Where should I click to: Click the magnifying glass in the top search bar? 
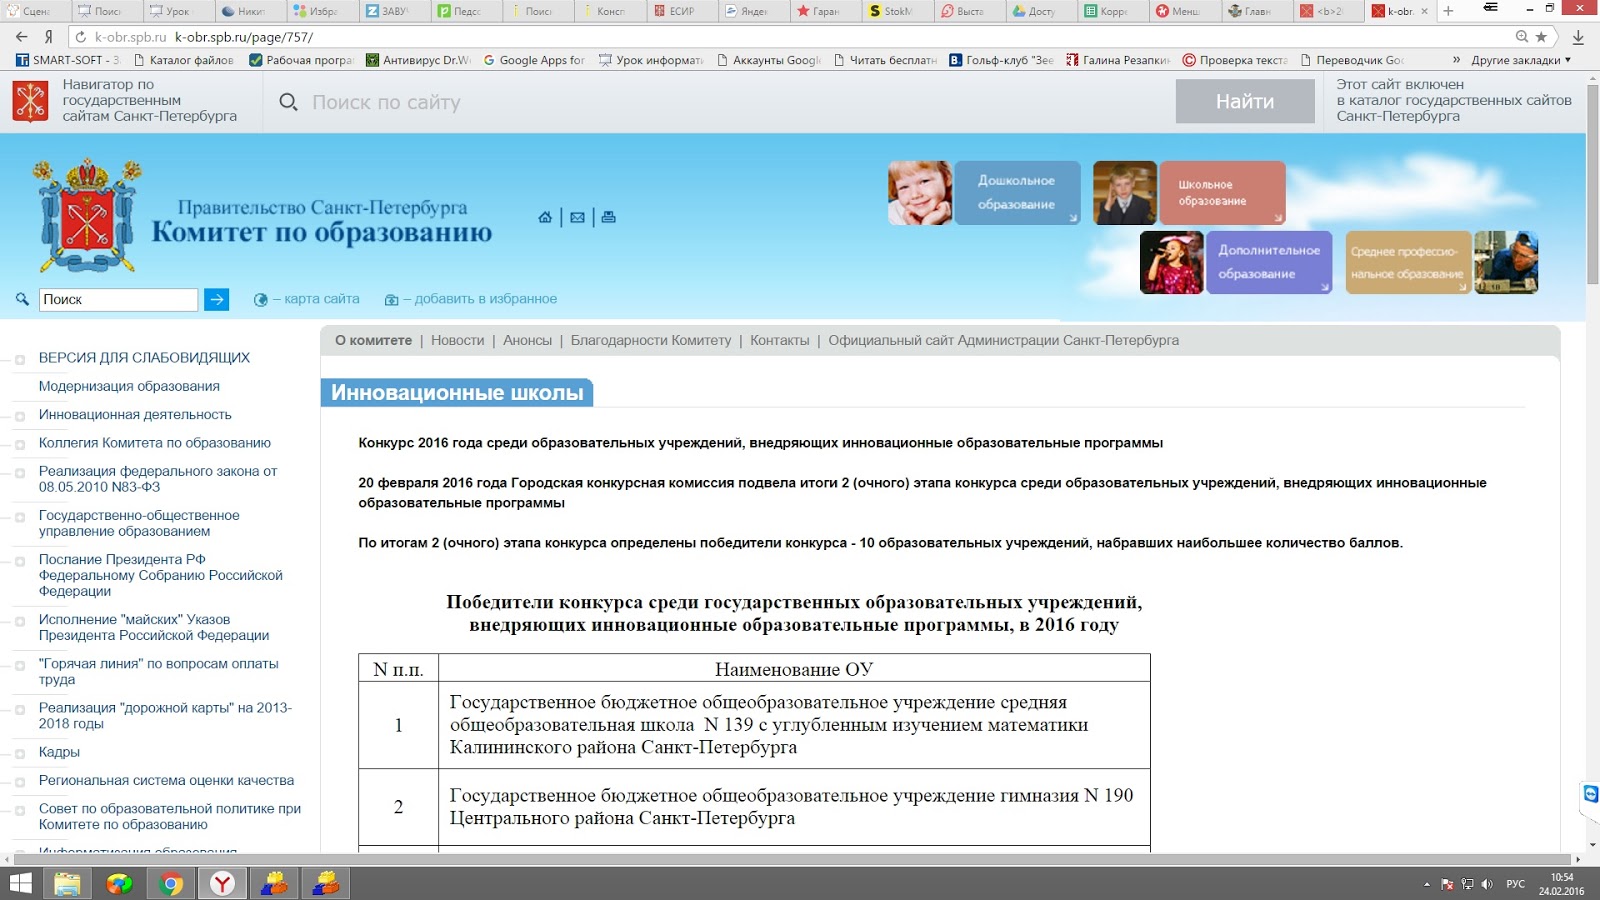[x=289, y=101]
